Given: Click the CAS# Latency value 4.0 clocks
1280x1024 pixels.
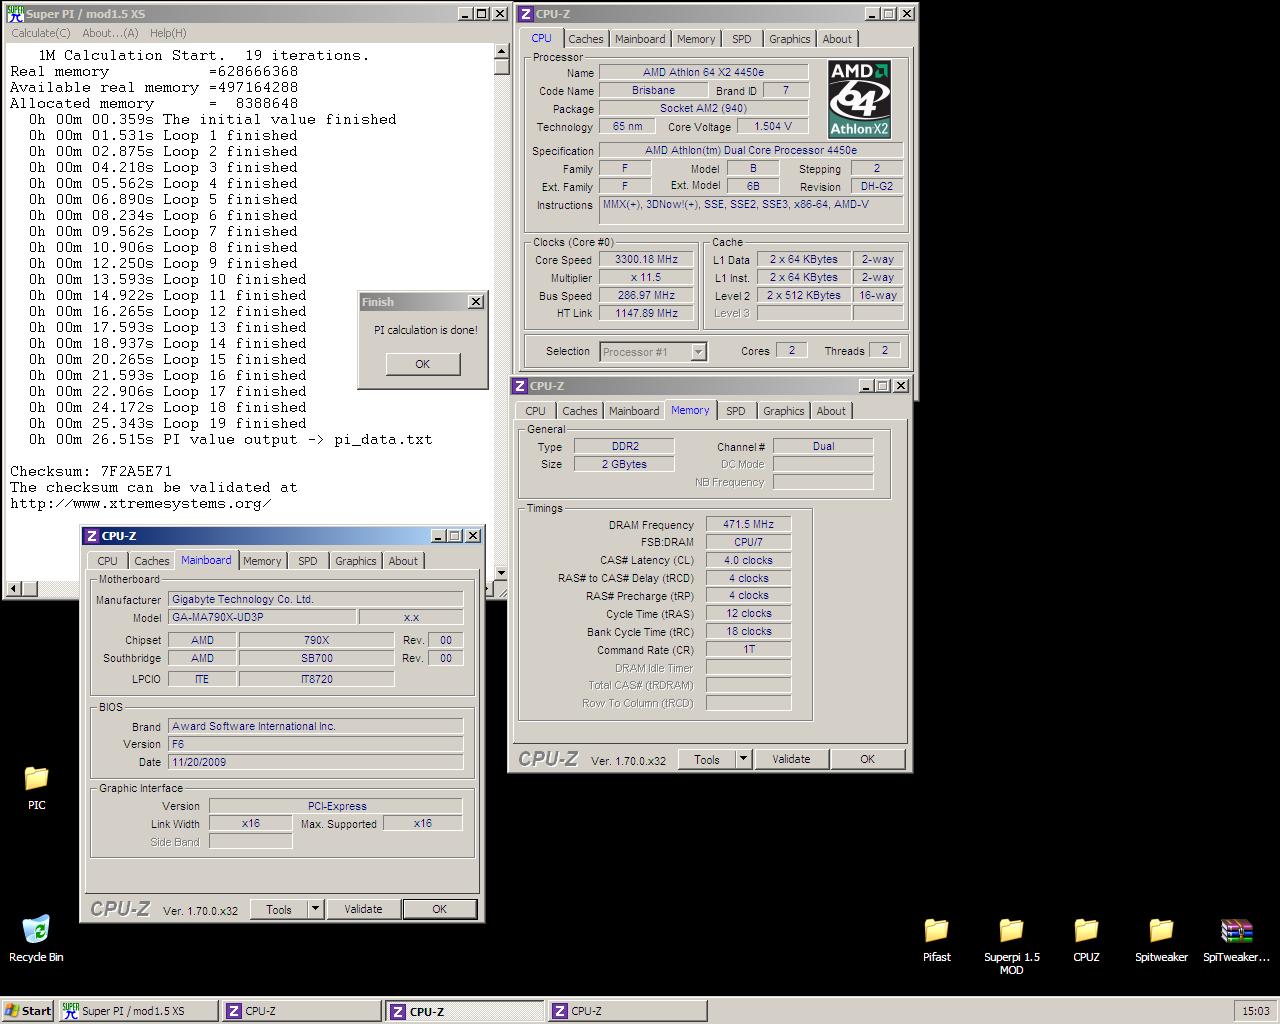Looking at the screenshot, I should [x=748, y=560].
